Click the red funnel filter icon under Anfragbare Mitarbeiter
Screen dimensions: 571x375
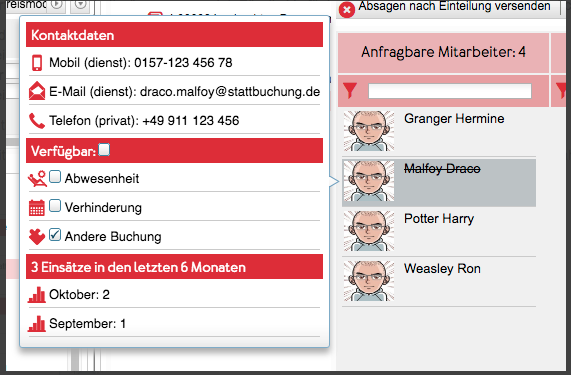tap(350, 91)
